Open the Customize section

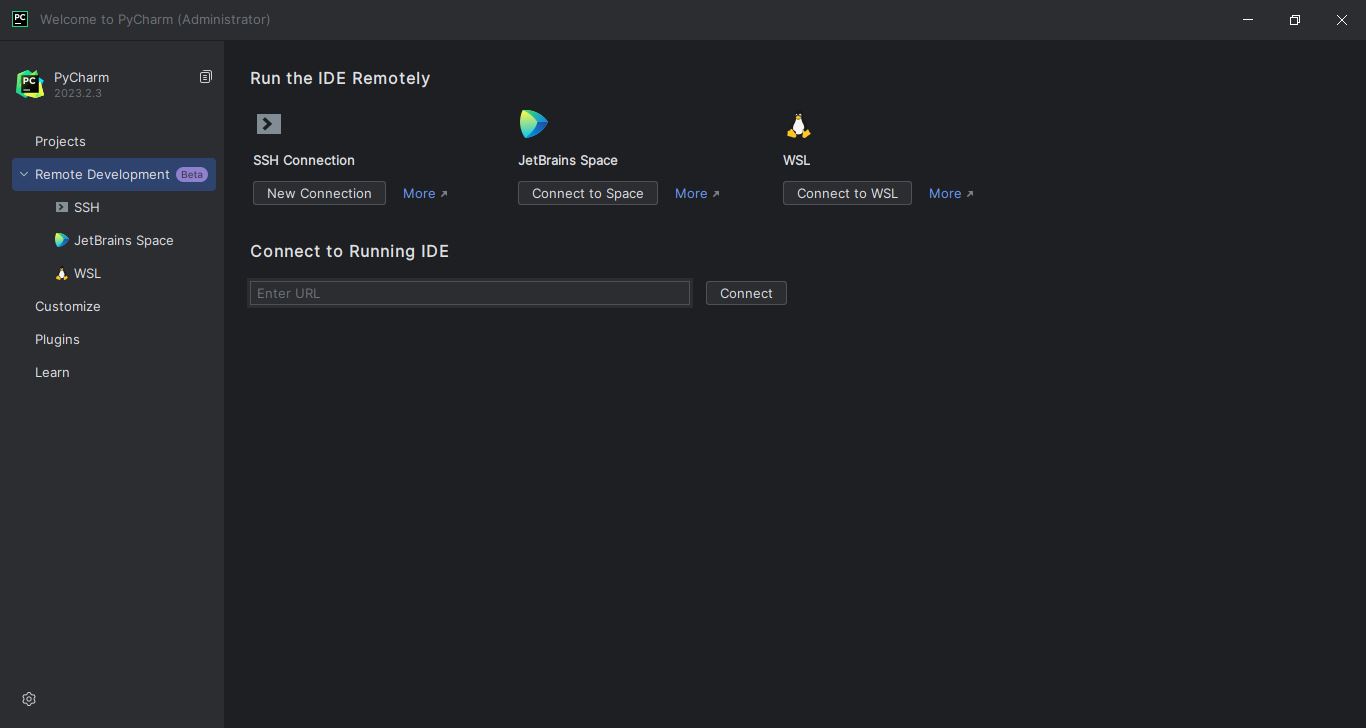(x=114, y=306)
